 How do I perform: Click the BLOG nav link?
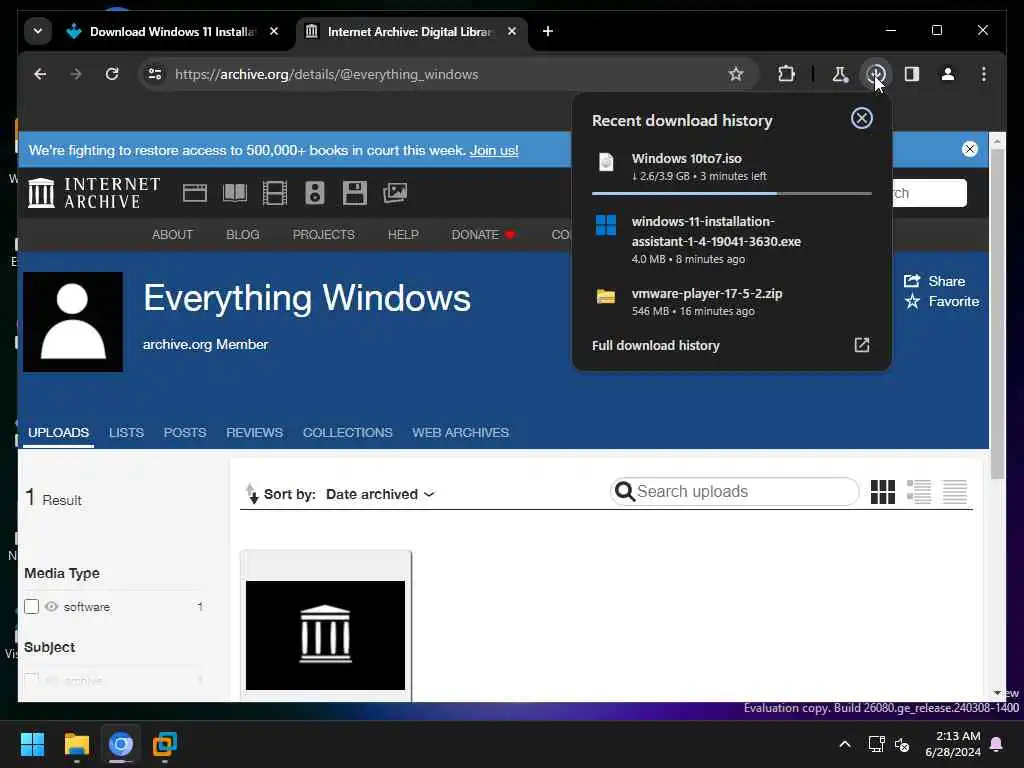243,234
